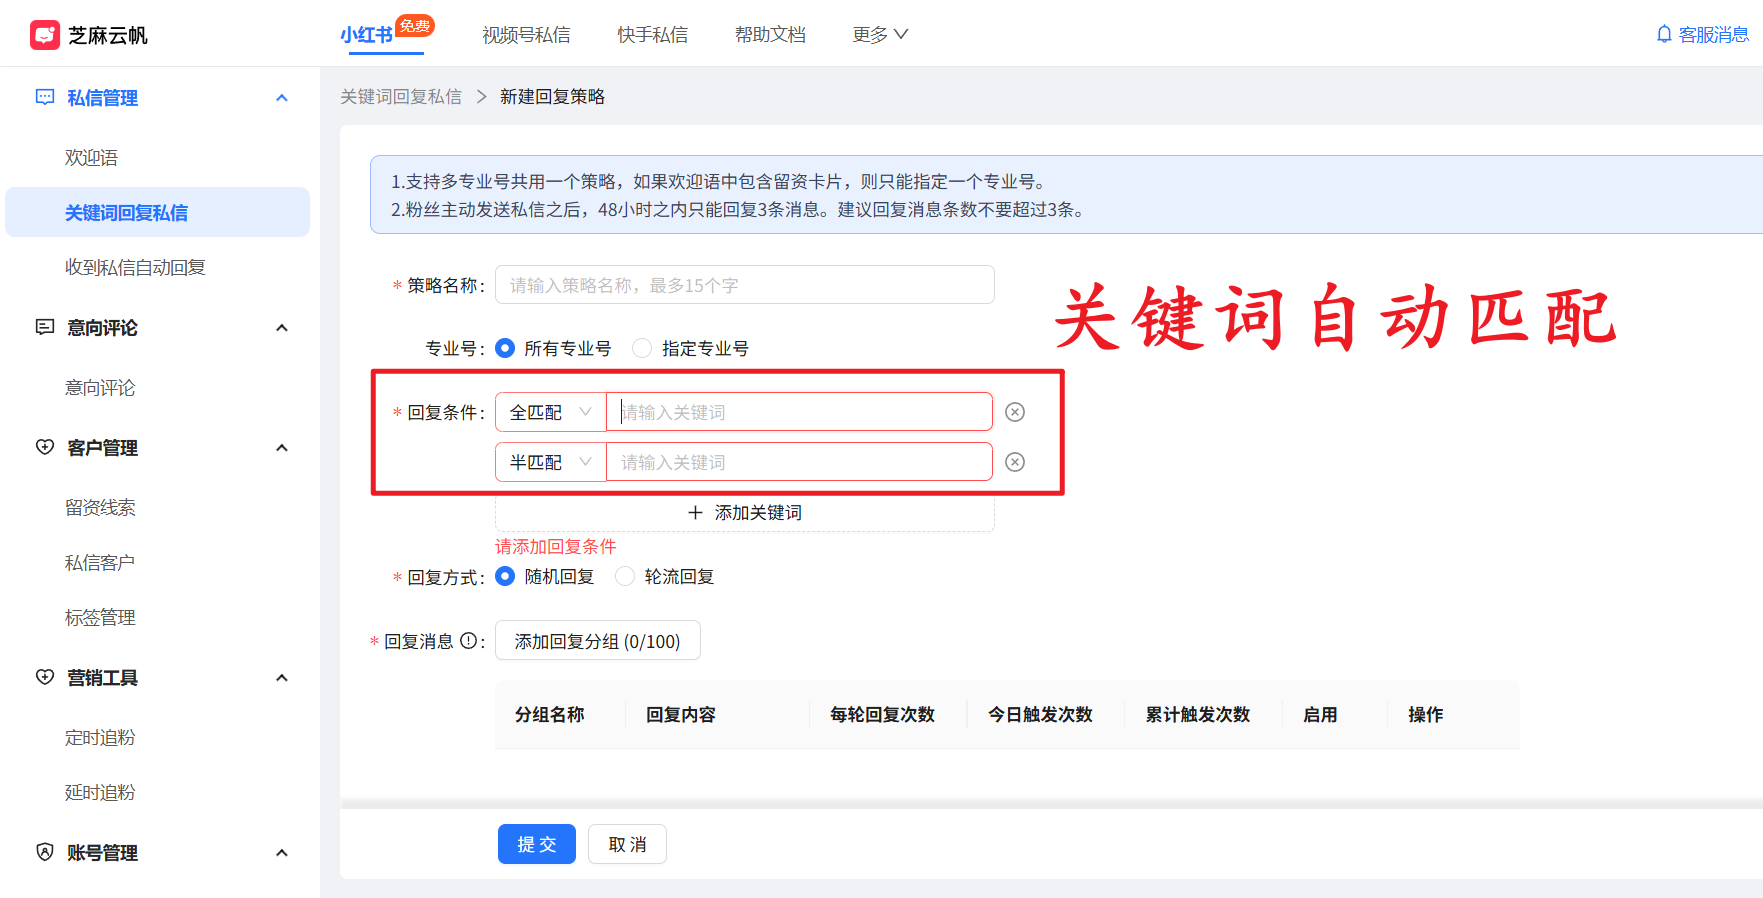Click the 账号管理 shield icon
This screenshot has height=898, width=1763.
pyautogui.click(x=45, y=852)
